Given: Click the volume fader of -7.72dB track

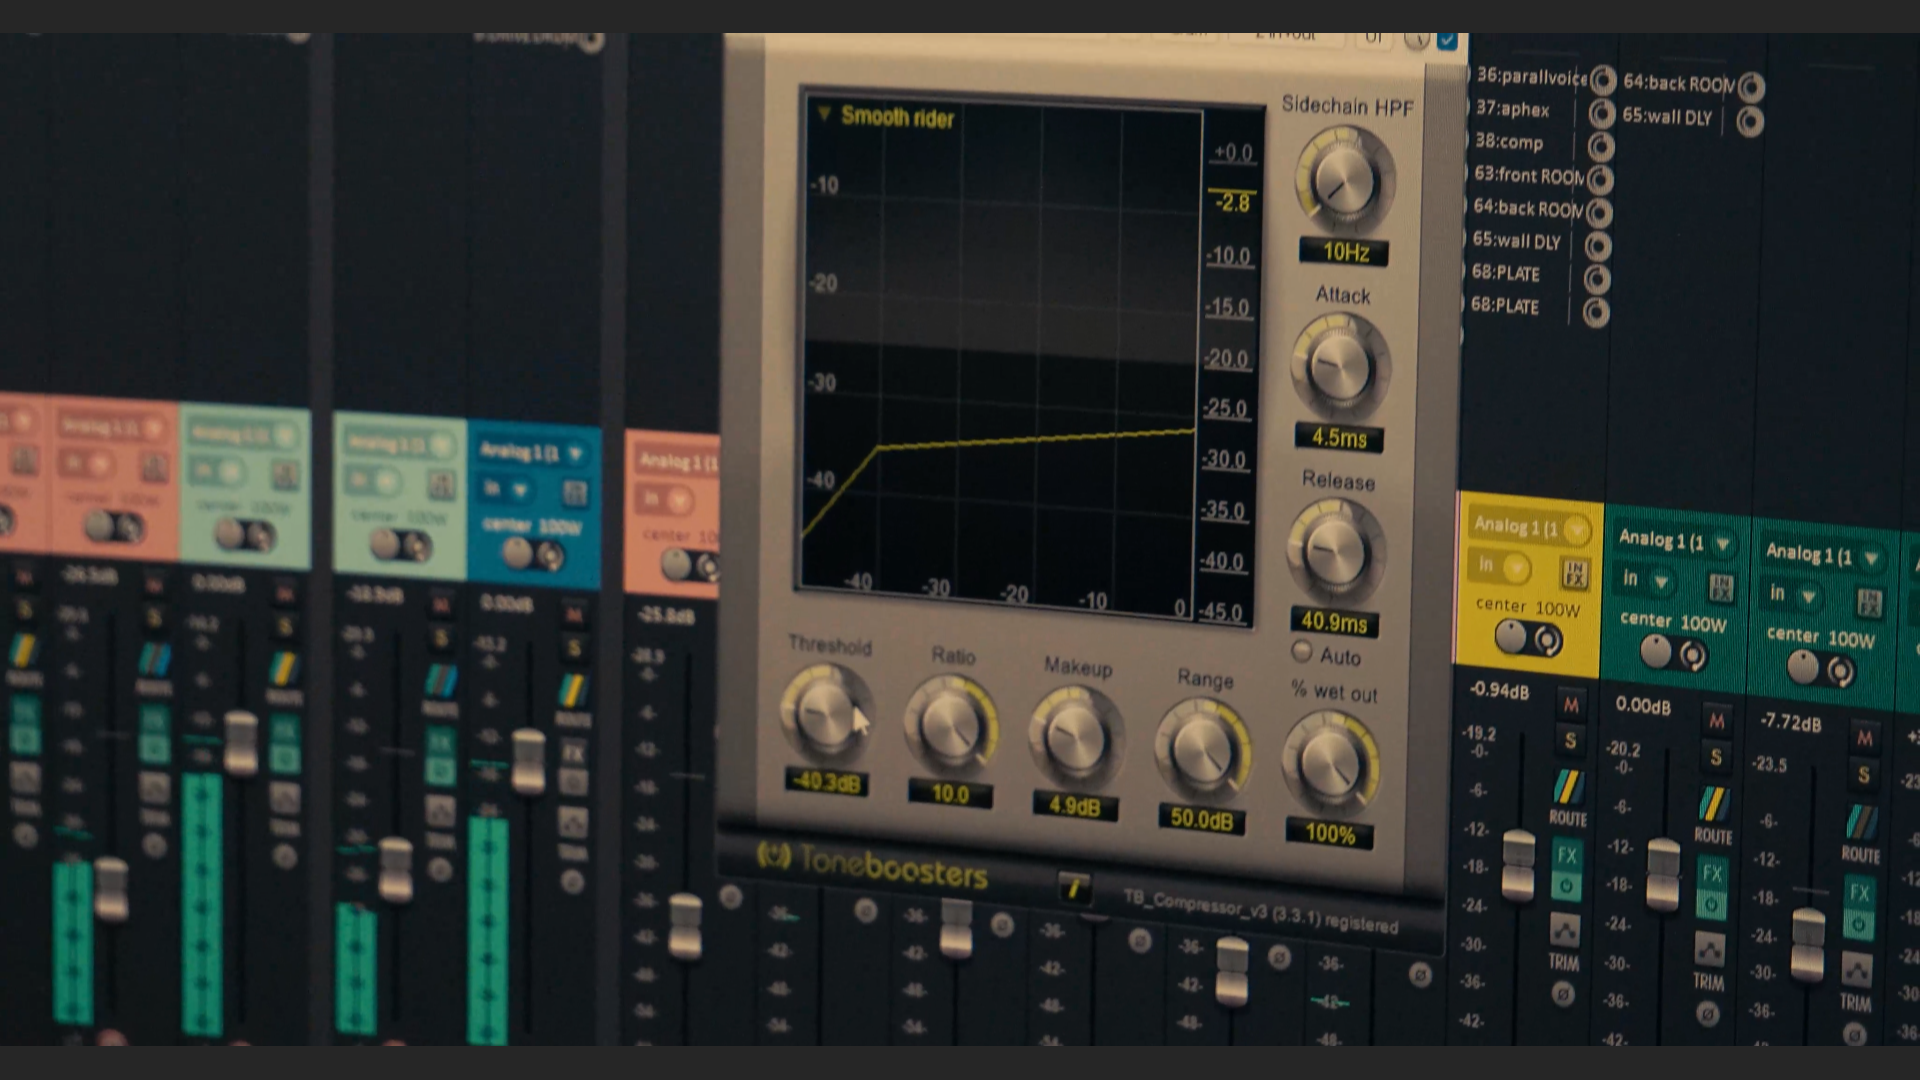Looking at the screenshot, I should point(1808,944).
